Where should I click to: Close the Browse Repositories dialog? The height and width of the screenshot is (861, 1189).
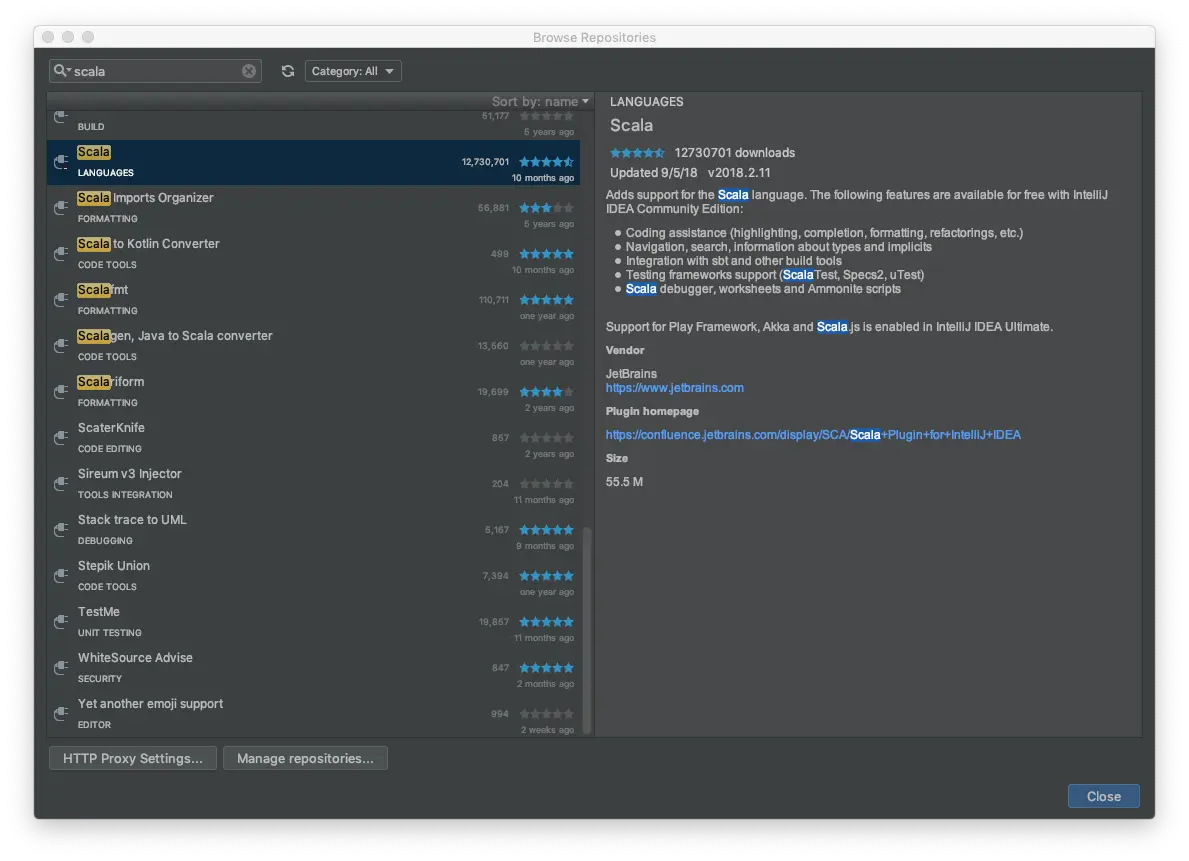click(x=1103, y=796)
